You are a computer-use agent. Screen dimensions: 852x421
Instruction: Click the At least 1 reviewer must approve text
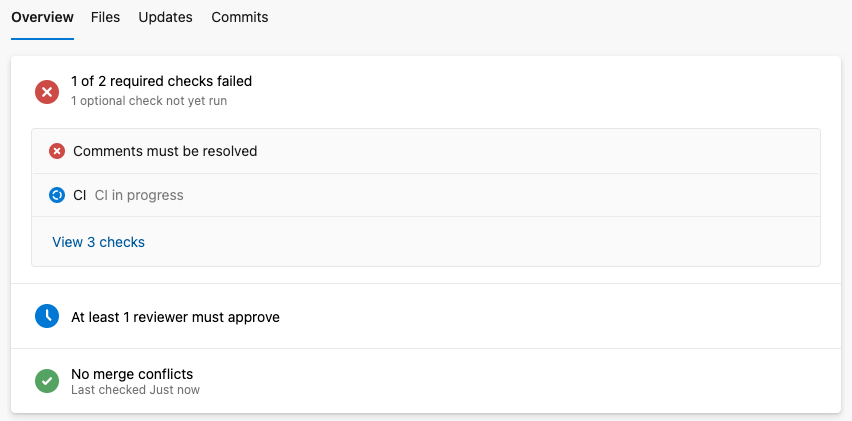click(175, 317)
